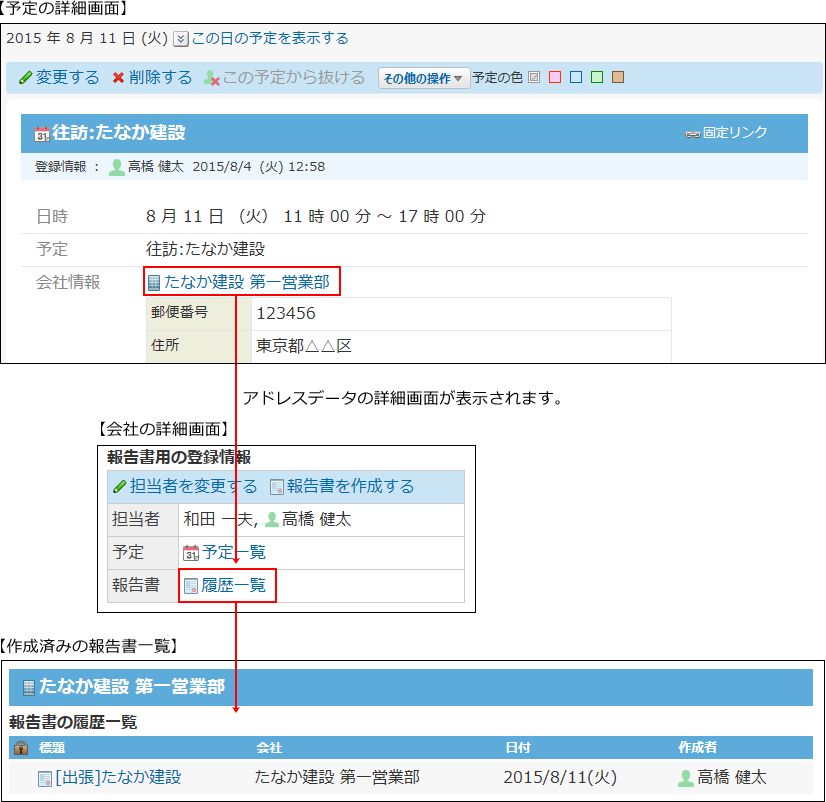The image size is (826, 802).
Task: Open 予定一覧 link
Action: 234,552
